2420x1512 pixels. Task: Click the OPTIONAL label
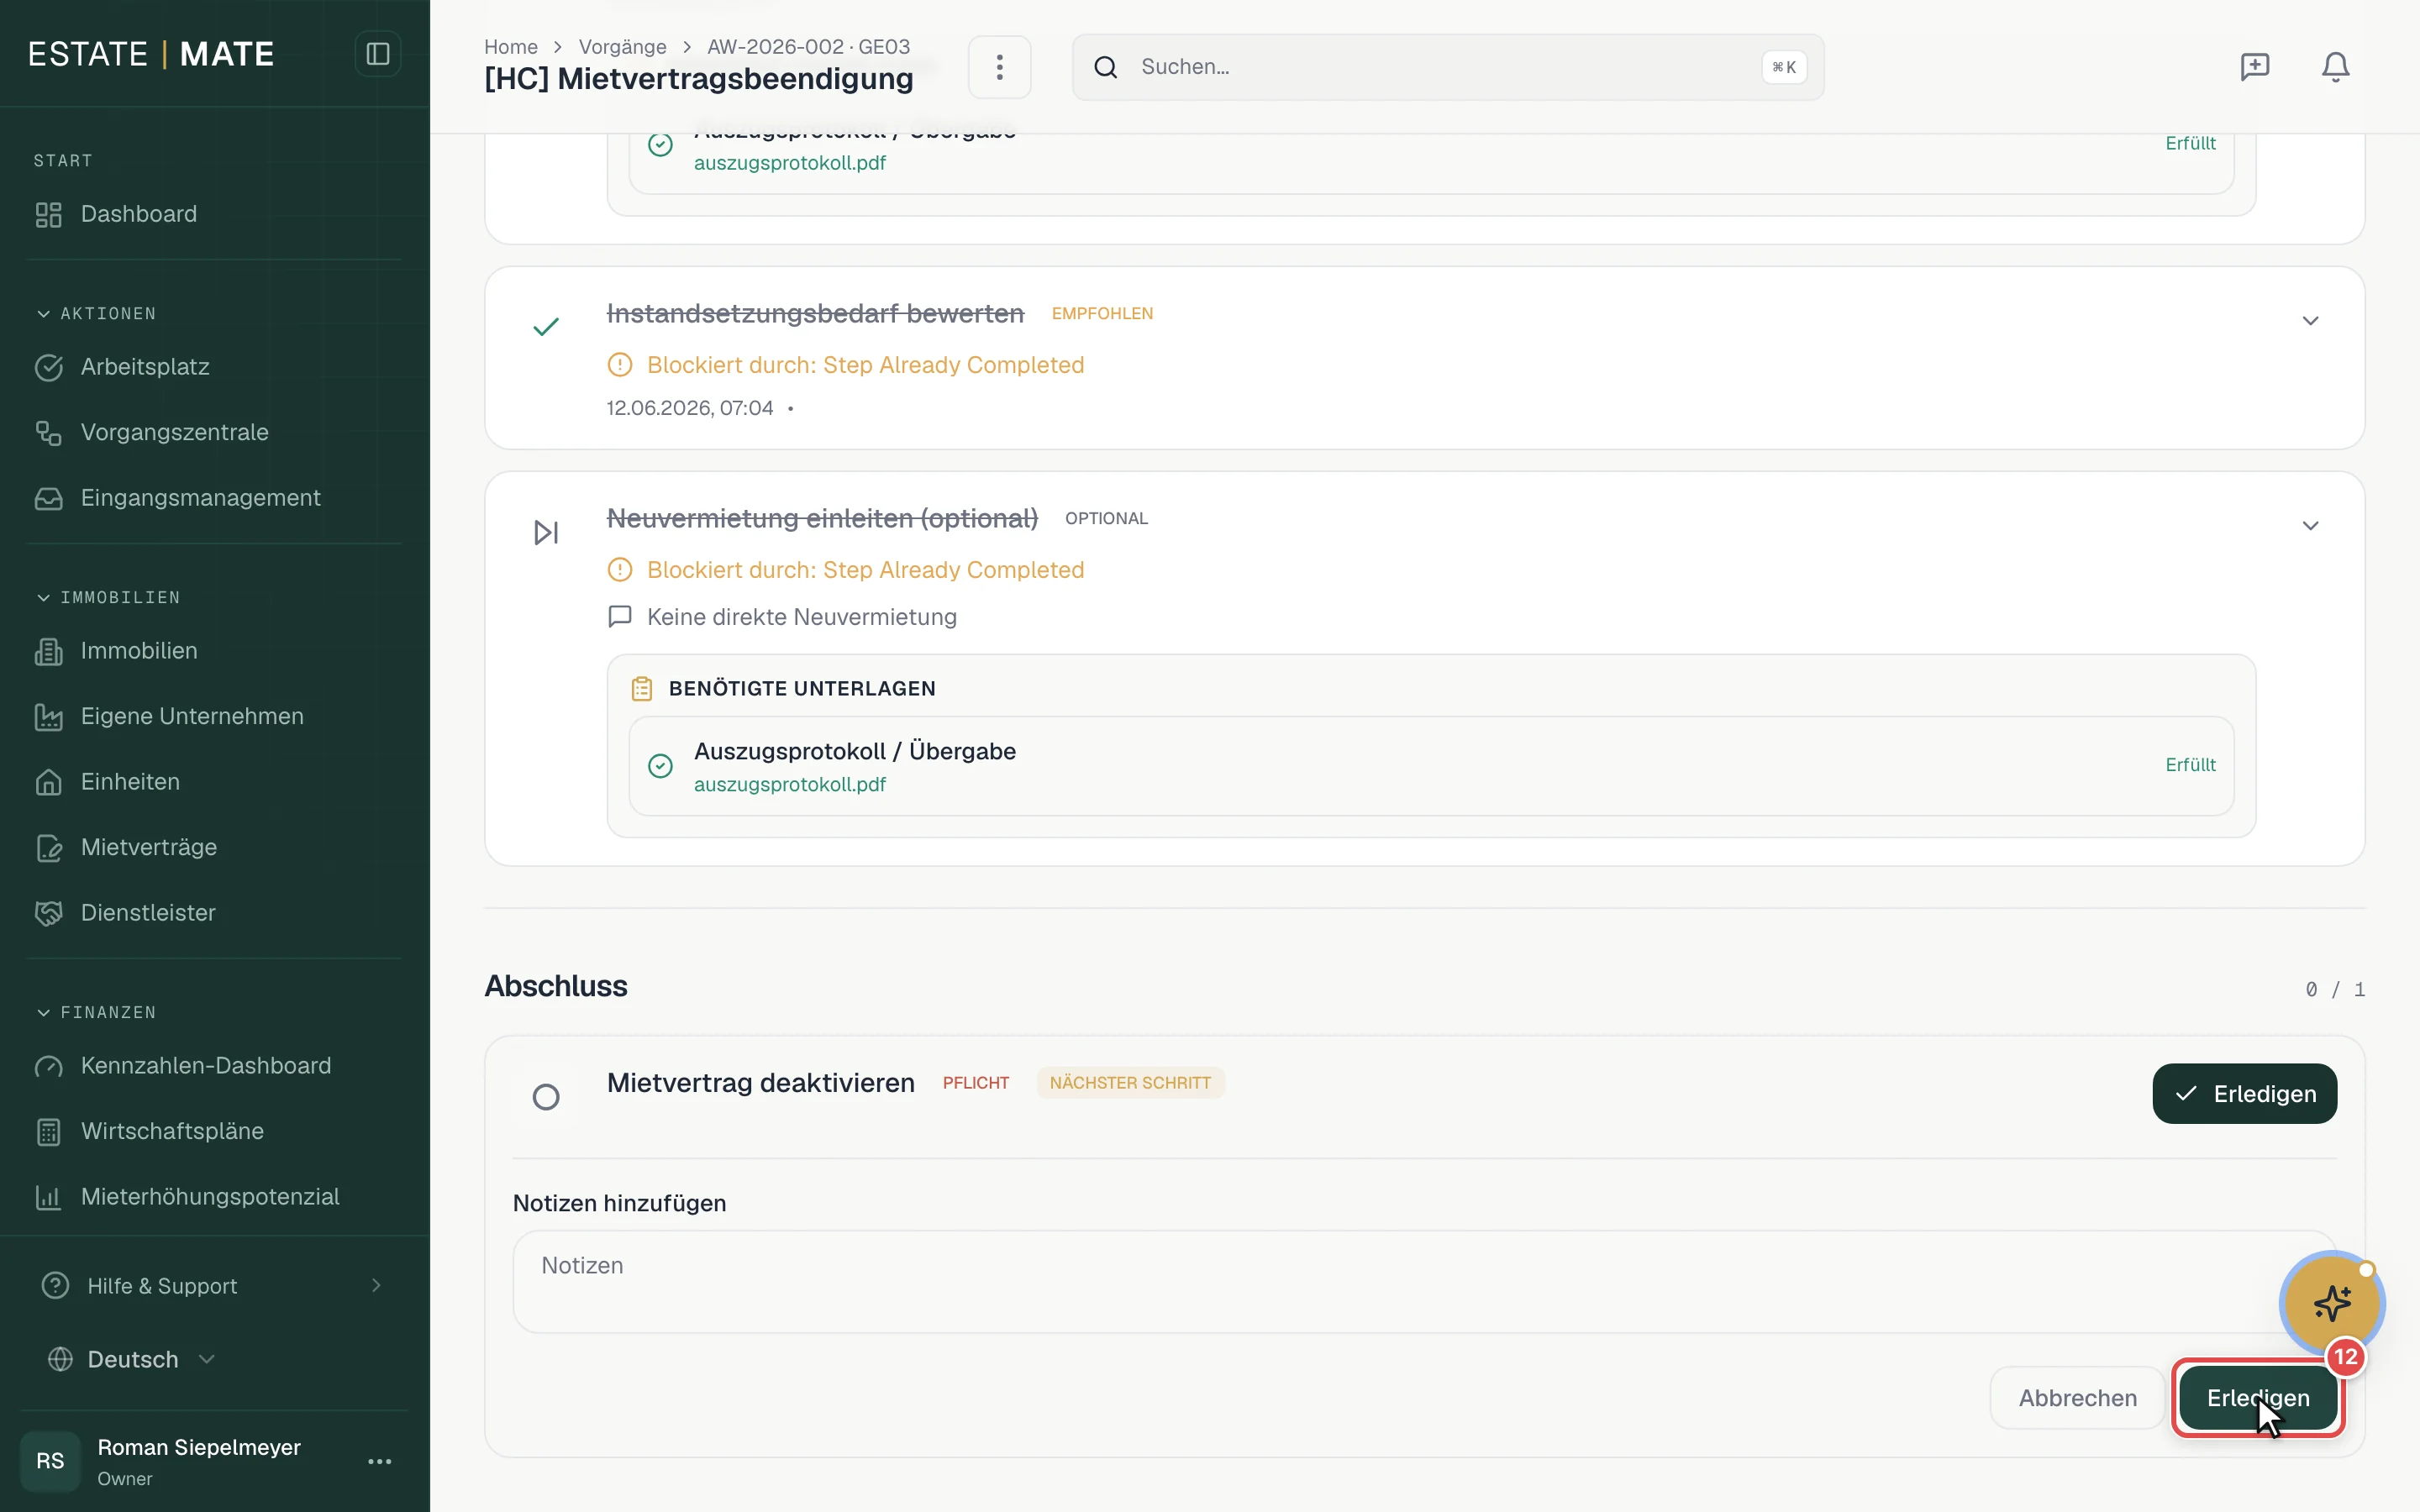coord(1106,519)
